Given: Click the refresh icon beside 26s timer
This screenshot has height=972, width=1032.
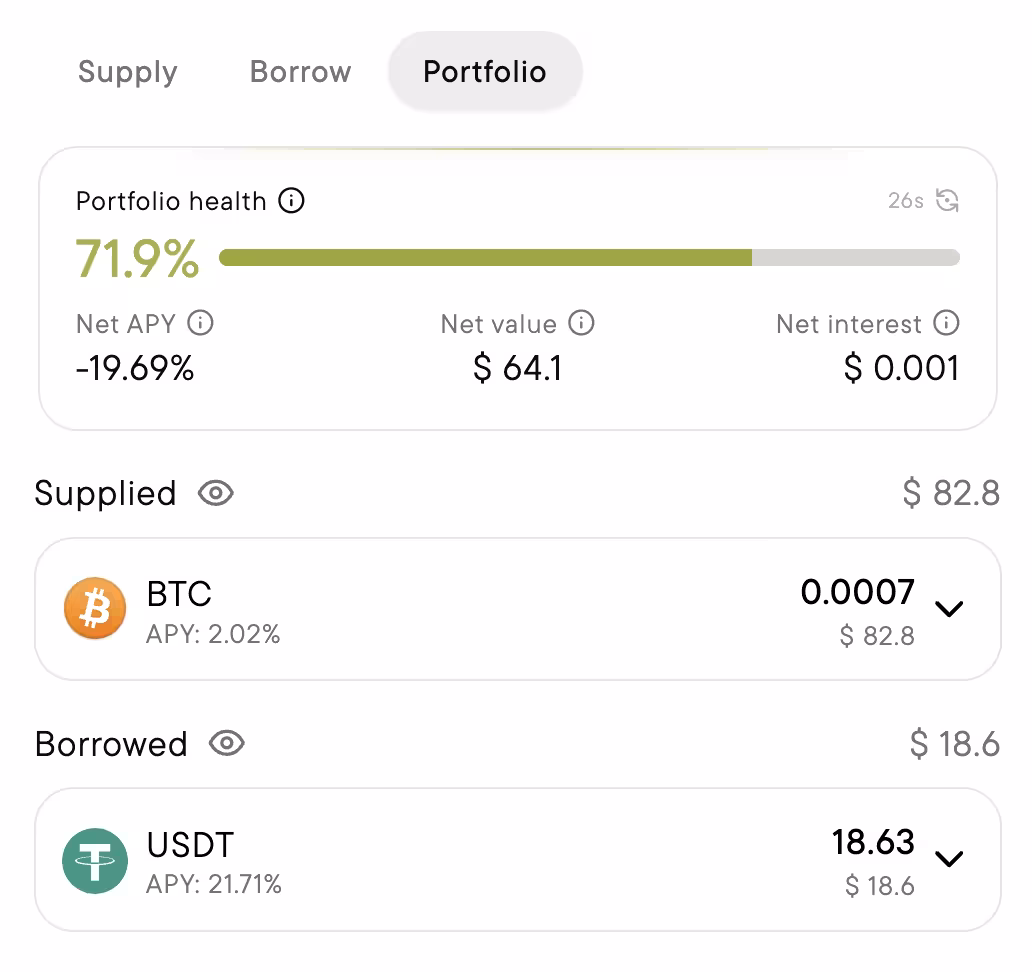Looking at the screenshot, I should pos(947,200).
